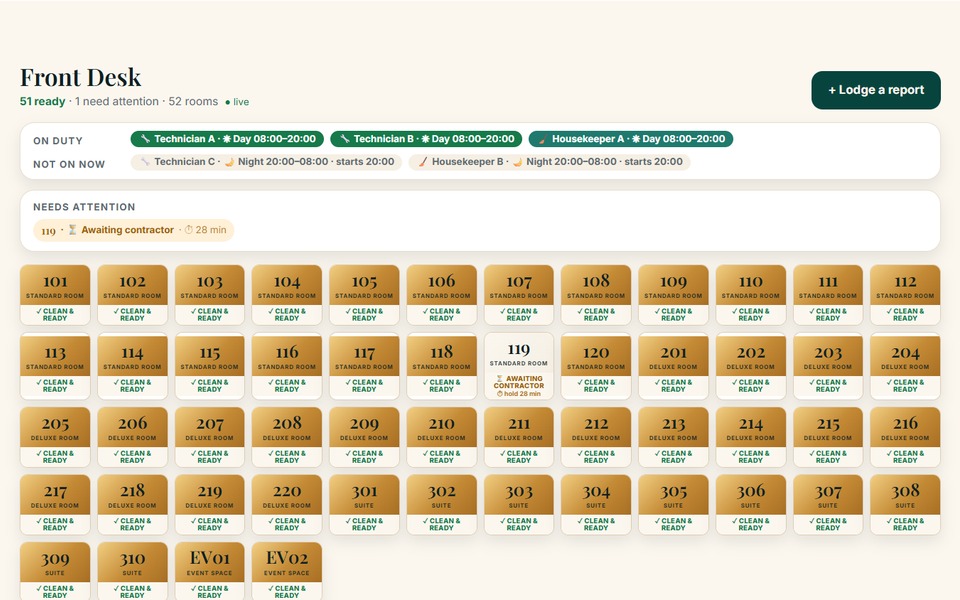This screenshot has height=600, width=960.
Task: Open room 205 deluxe room card
Action: (x=55, y=437)
